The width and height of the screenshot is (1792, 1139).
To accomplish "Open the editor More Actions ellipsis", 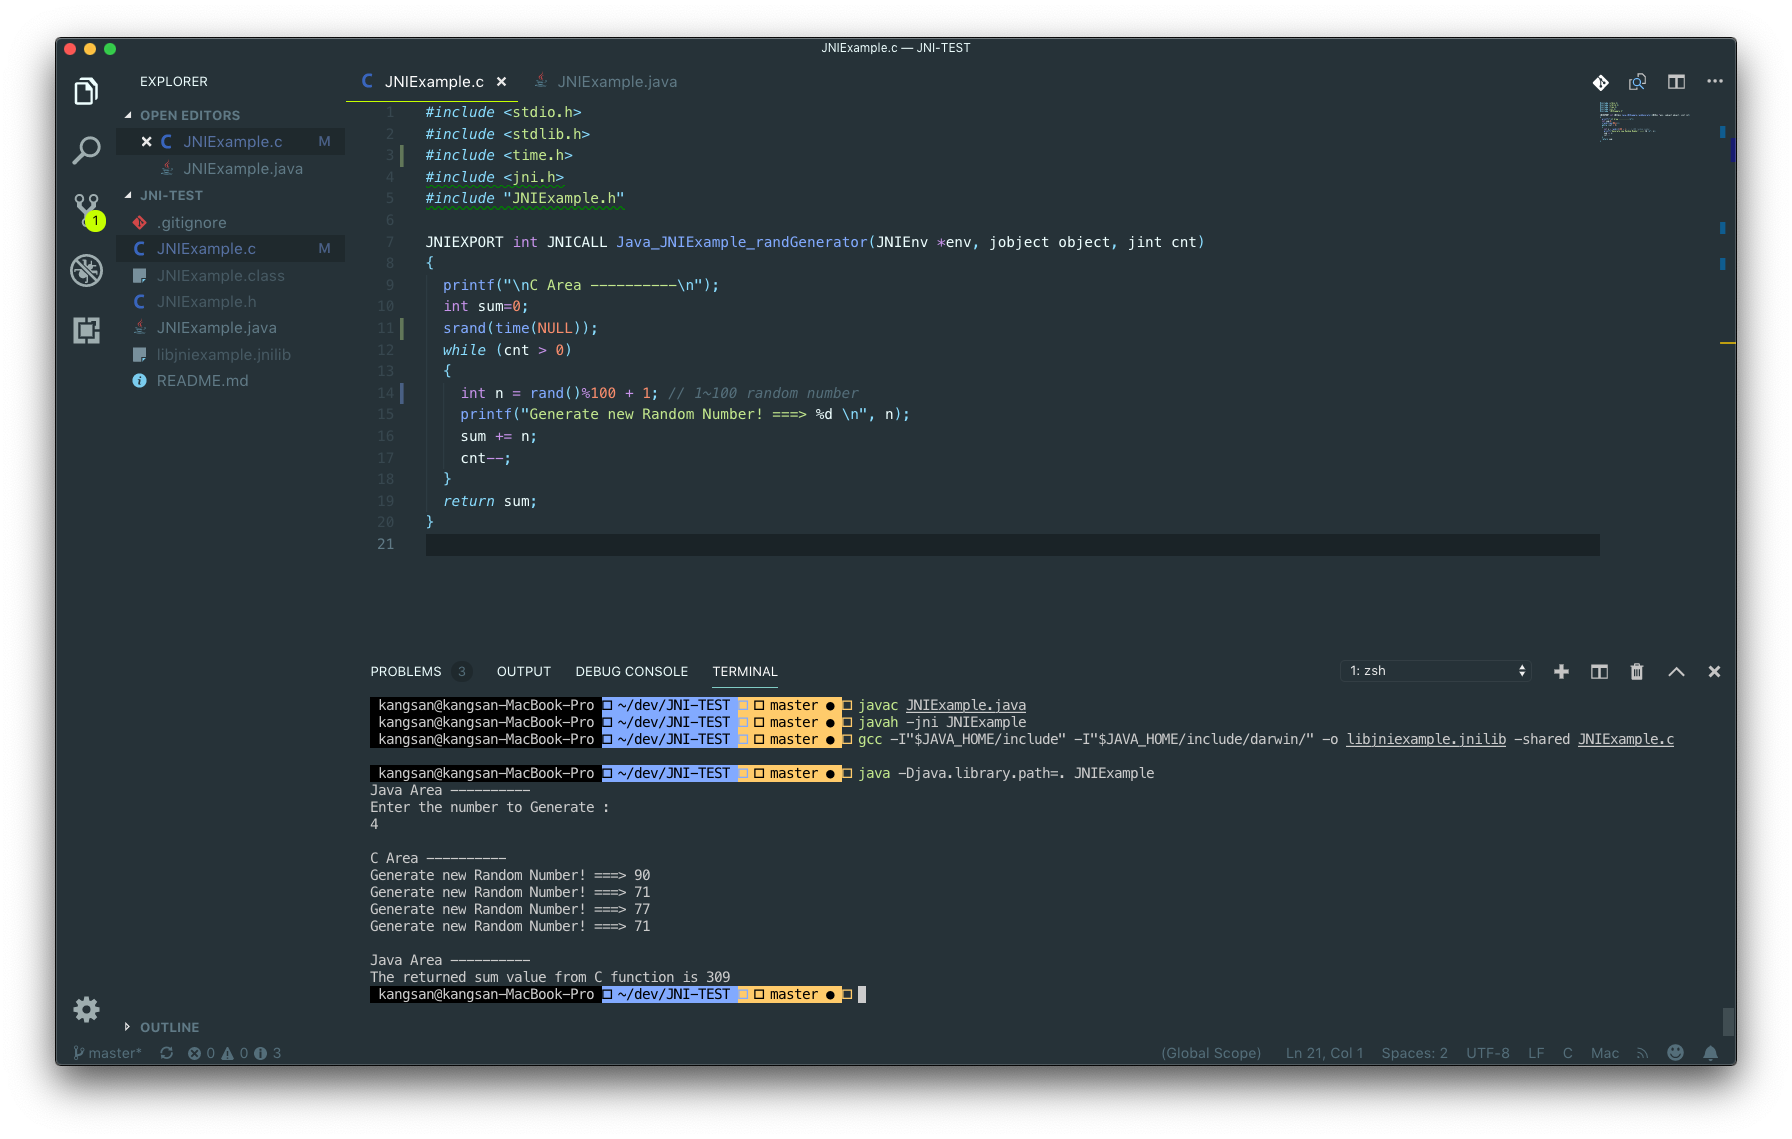I will pos(1715,82).
